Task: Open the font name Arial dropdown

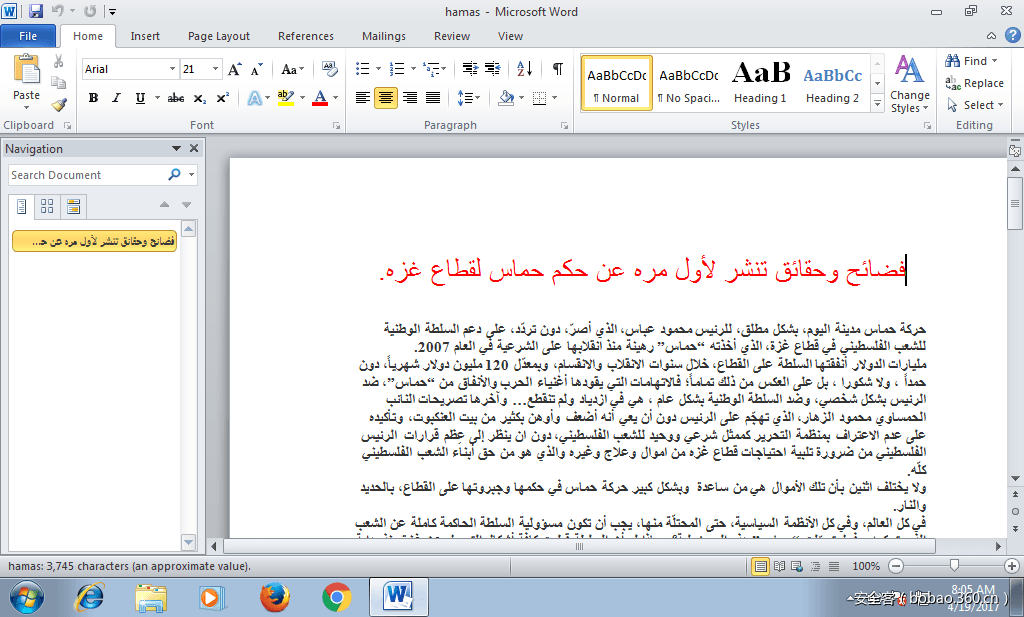Action: click(172, 69)
